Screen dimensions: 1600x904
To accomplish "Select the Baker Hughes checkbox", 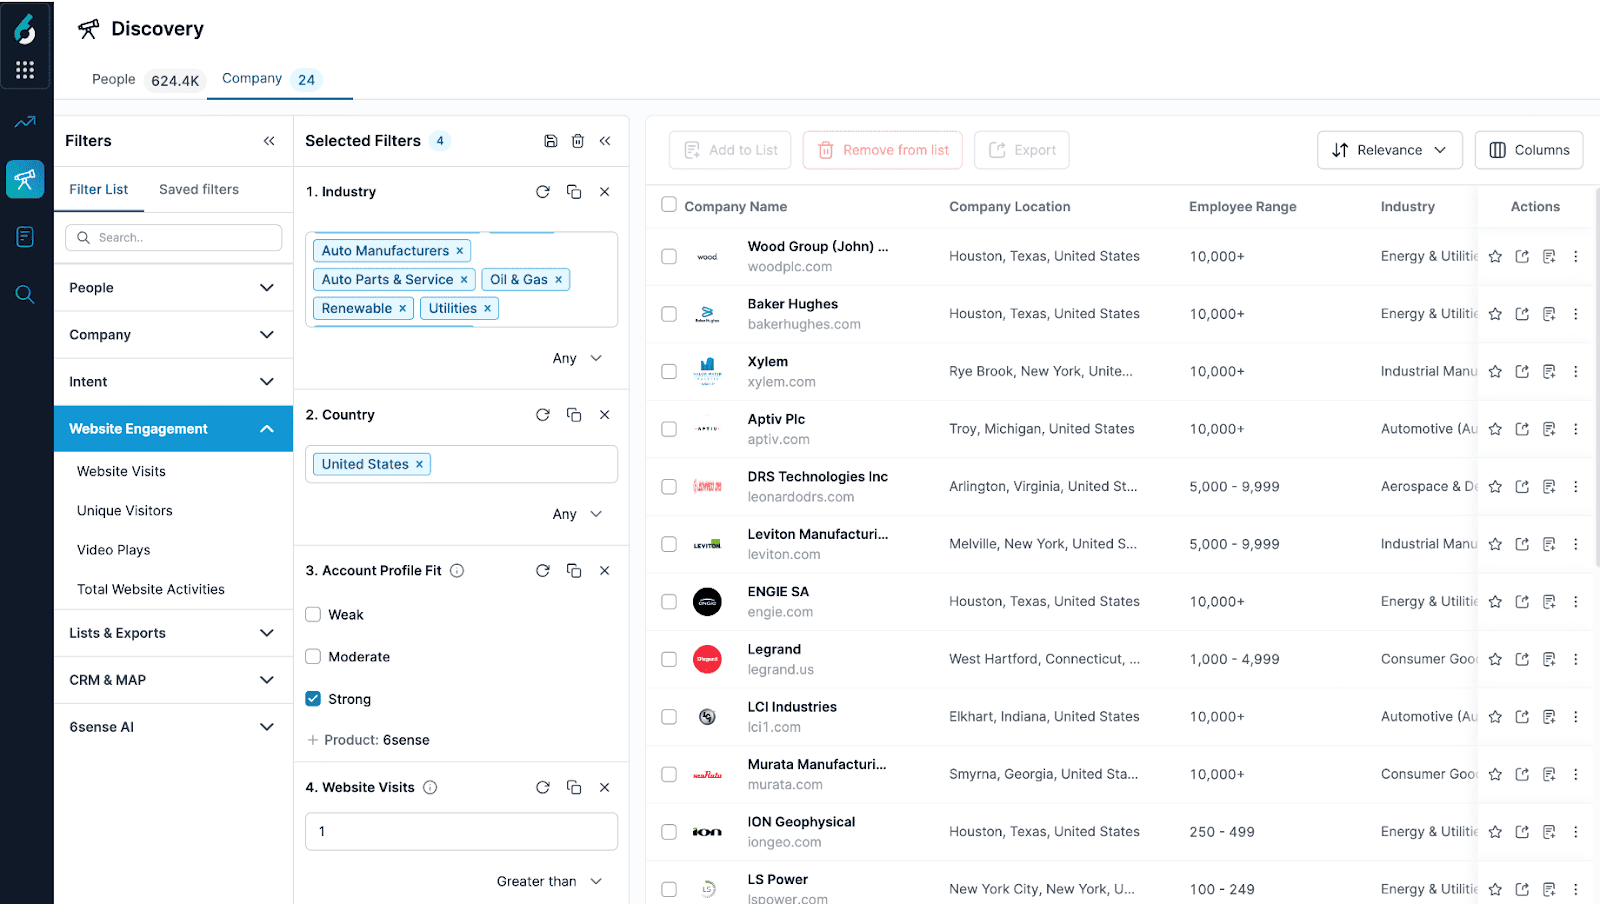I will pyautogui.click(x=669, y=314).
